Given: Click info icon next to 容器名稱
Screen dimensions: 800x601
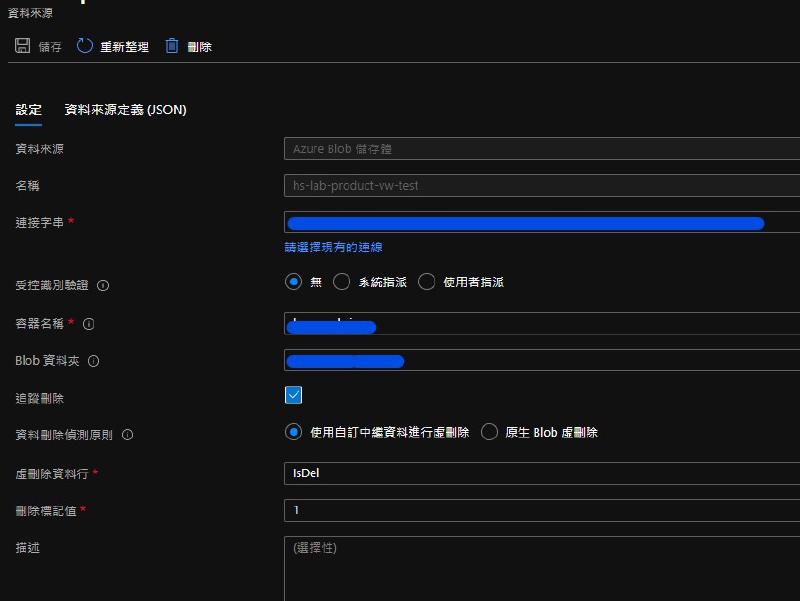Looking at the screenshot, I should point(89,324).
